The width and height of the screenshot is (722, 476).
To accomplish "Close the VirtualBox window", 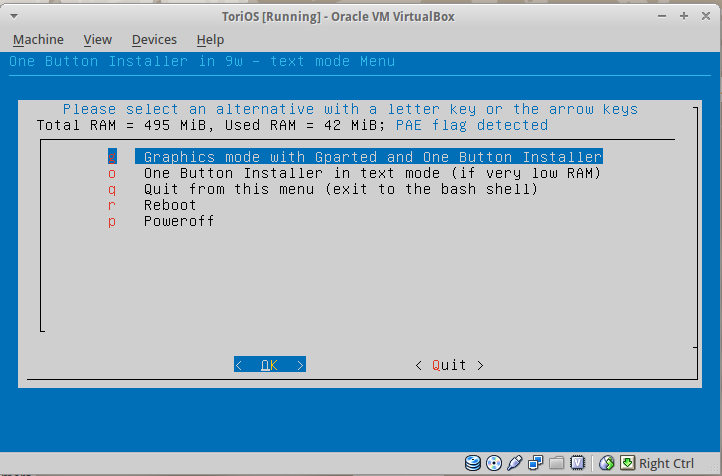I will pyautogui.click(x=705, y=16).
